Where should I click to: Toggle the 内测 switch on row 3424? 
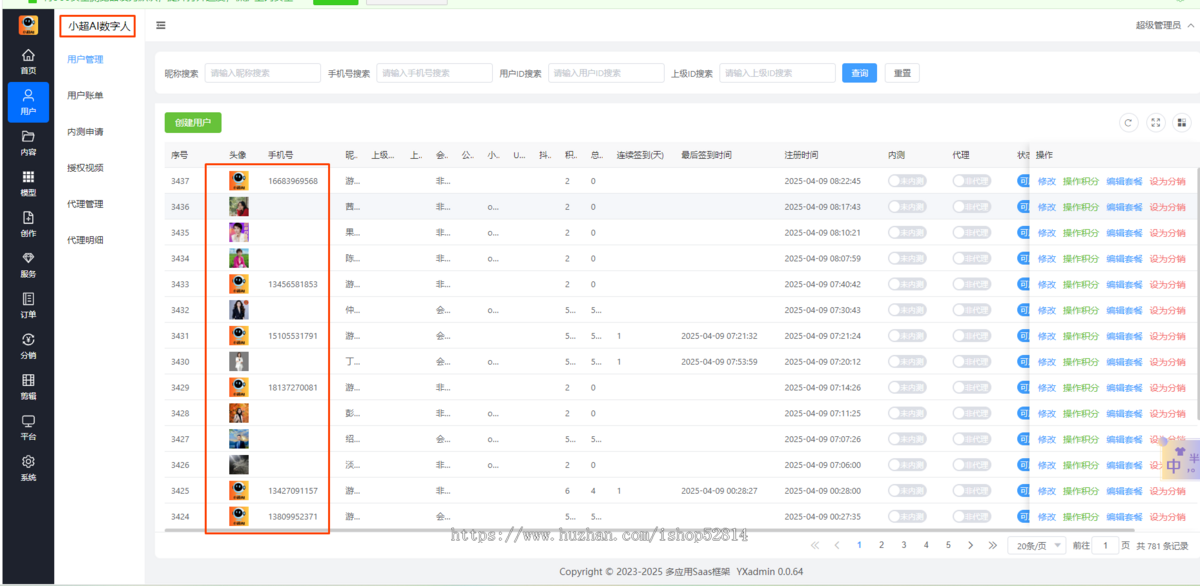pos(908,516)
